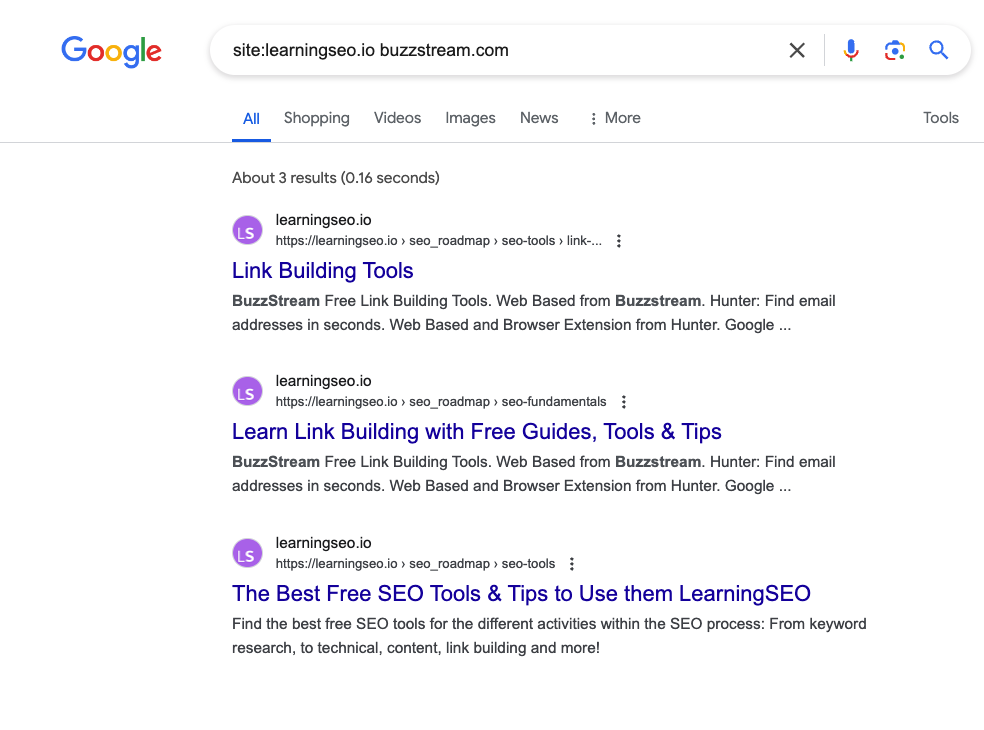Select the Shopping results tab
984x730 pixels.
[x=316, y=118]
